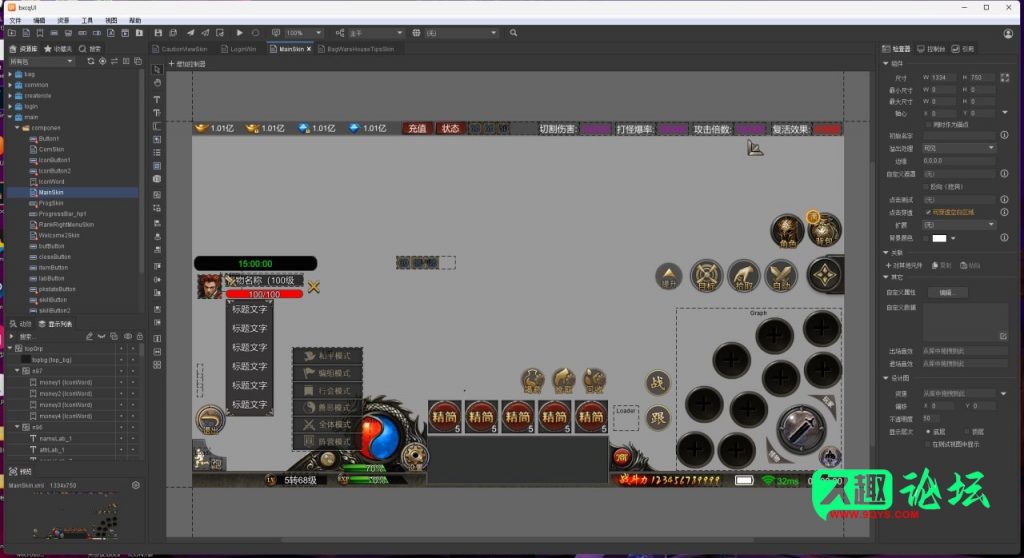Click the language globe icon in toolbar
The width and height of the screenshot is (1024, 558).
pos(416,33)
